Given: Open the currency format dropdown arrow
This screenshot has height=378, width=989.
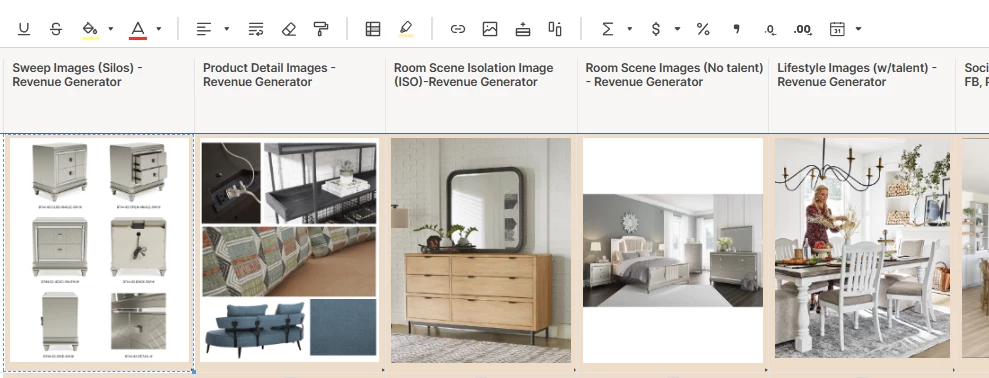Looking at the screenshot, I should pos(677,29).
